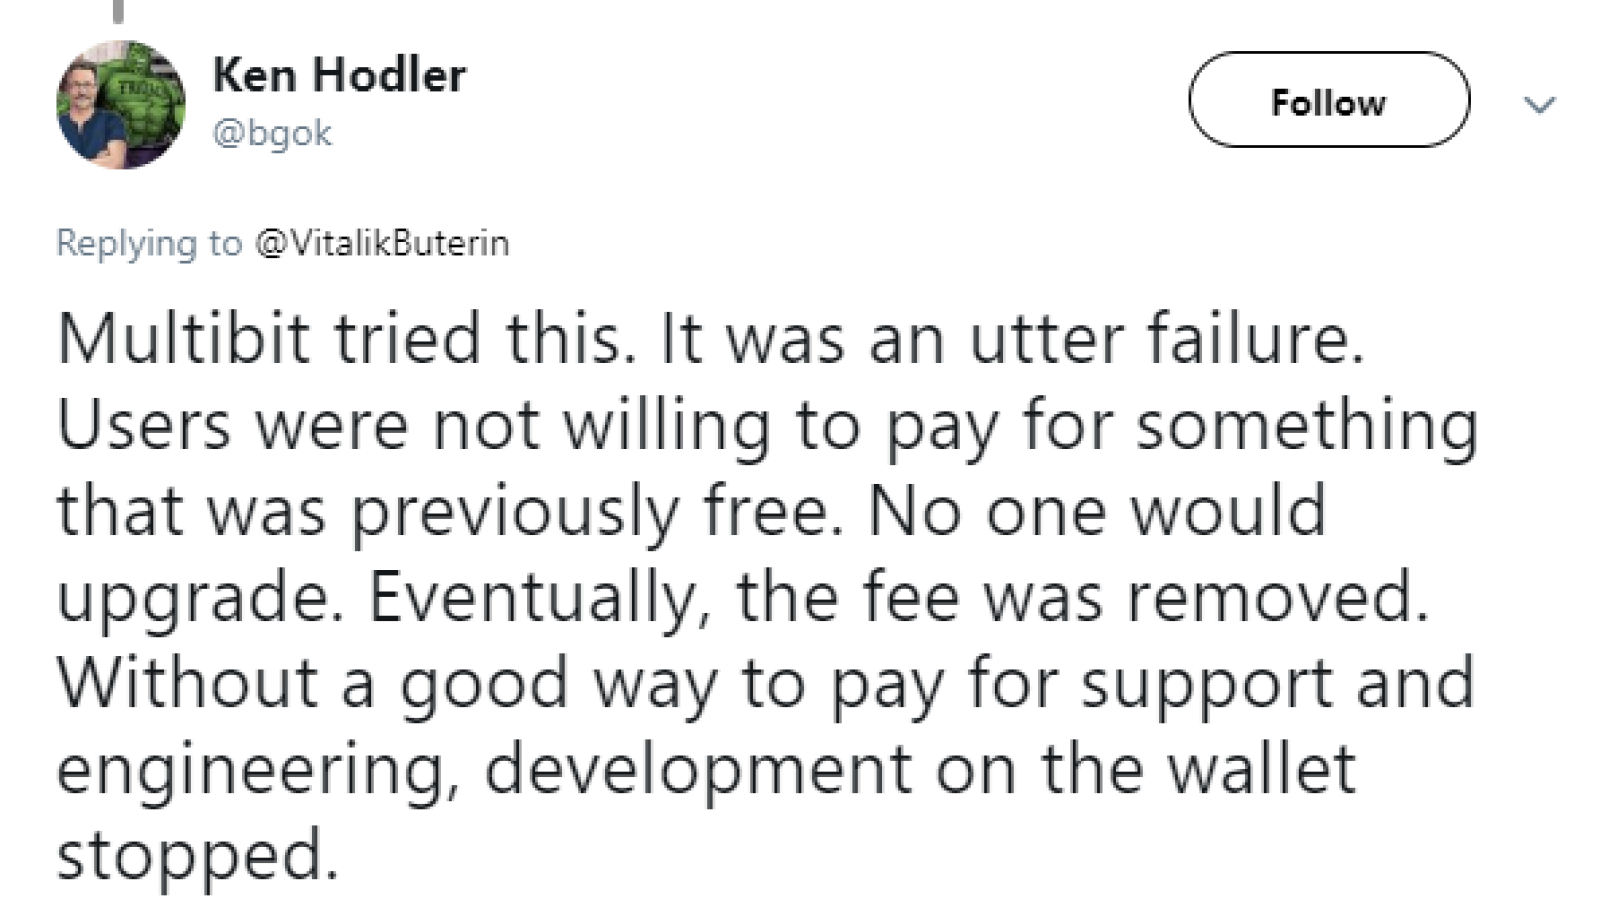Click the final word 'stopped' in tweet

click(197, 855)
